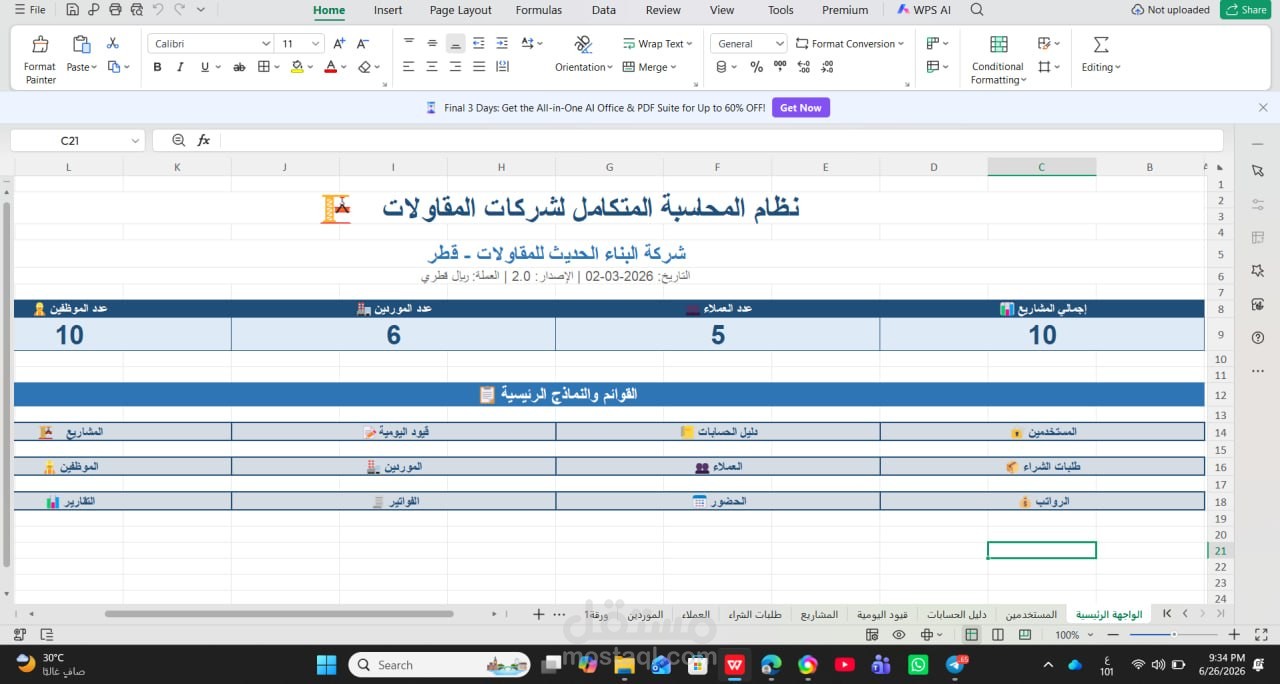Viewport: 1280px width, 684px height.
Task: Open the font size 11 dropdown
Action: click(x=316, y=44)
